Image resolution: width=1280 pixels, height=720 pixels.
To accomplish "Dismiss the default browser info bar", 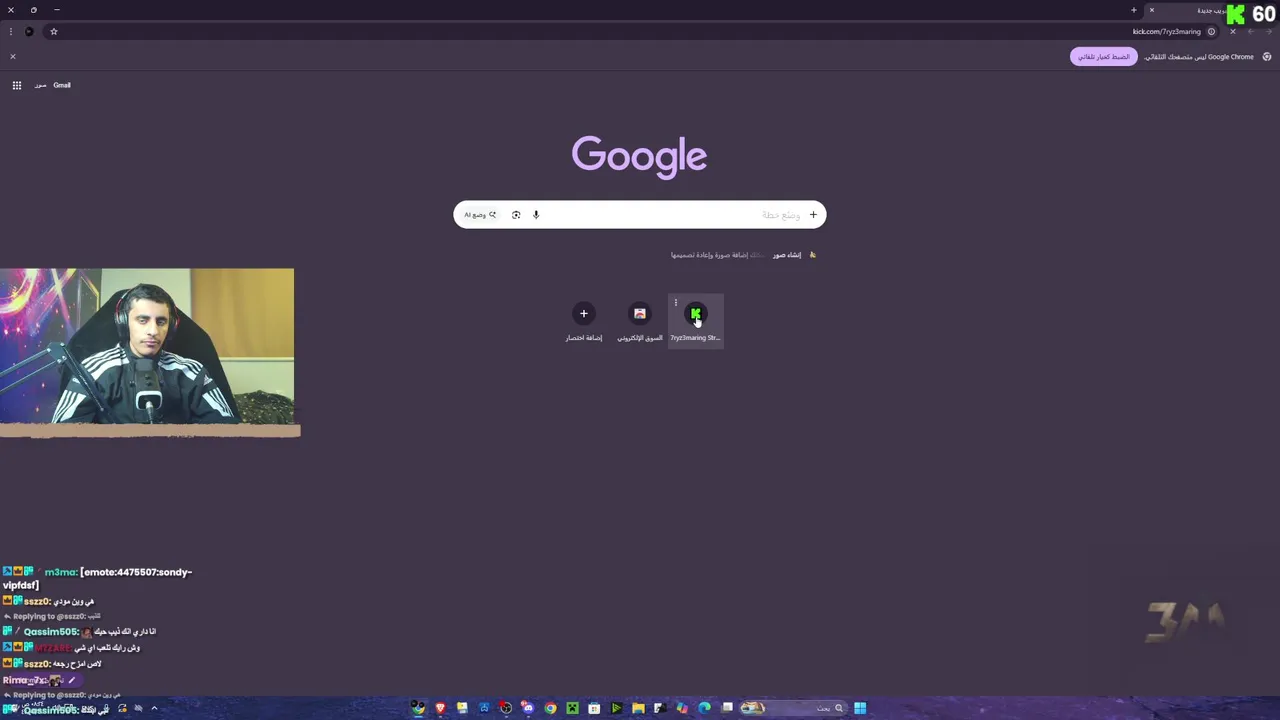I will [x=13, y=56].
